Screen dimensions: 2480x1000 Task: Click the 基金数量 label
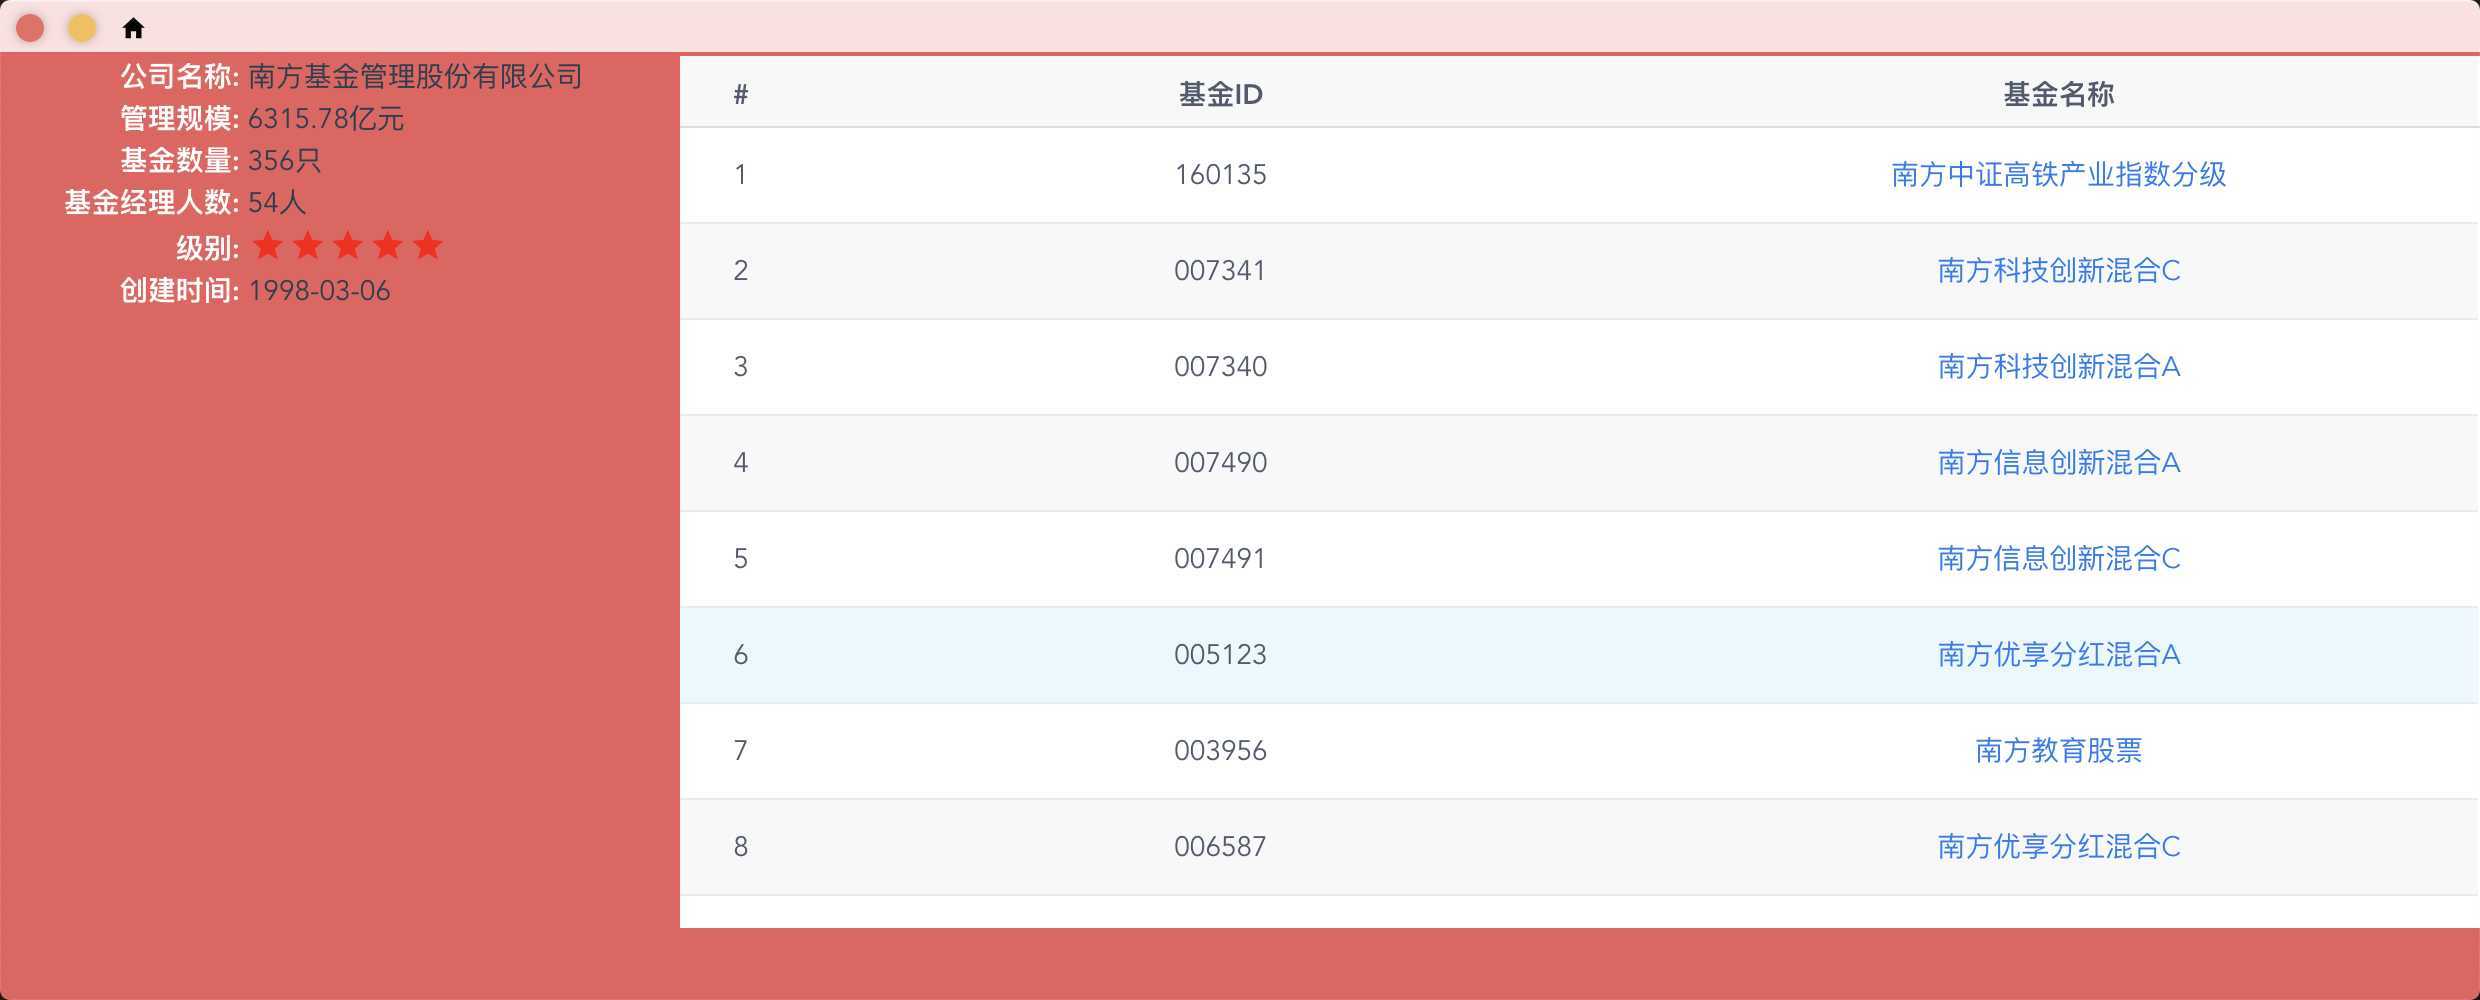pos(180,161)
